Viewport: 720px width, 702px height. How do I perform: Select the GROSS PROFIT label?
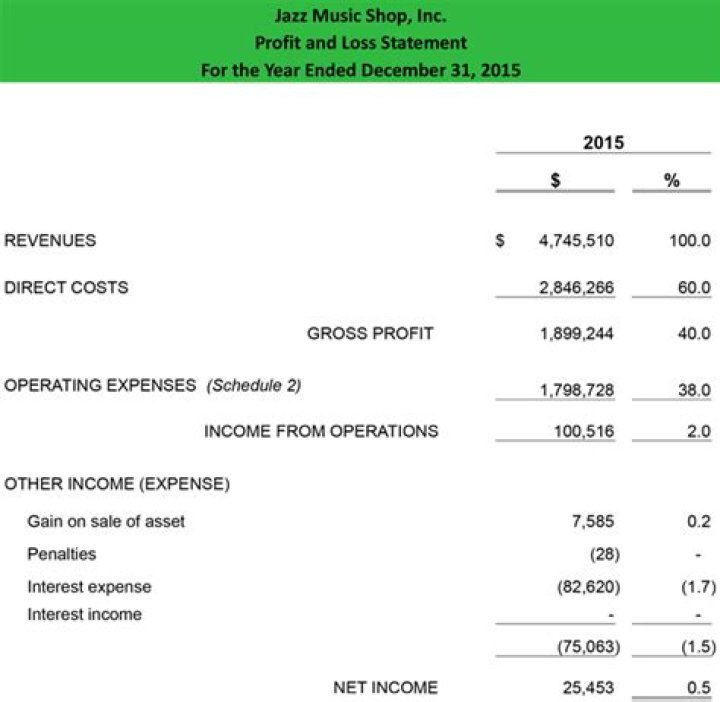click(x=370, y=333)
